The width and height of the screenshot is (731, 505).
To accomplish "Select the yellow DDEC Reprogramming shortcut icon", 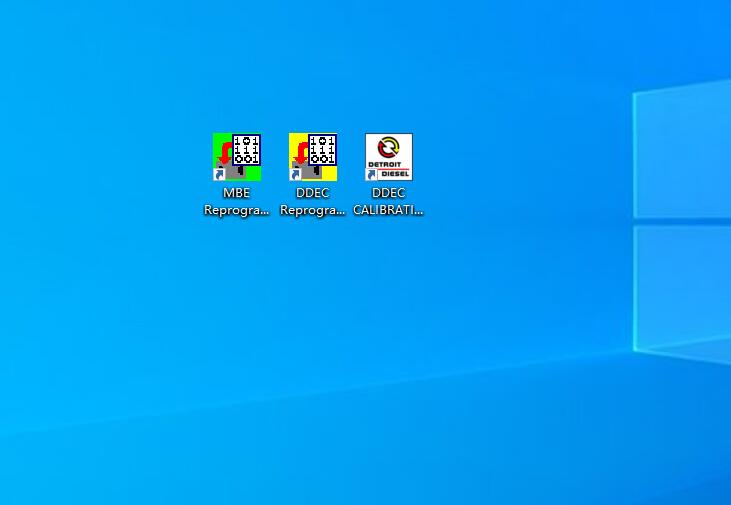I will (x=312, y=157).
